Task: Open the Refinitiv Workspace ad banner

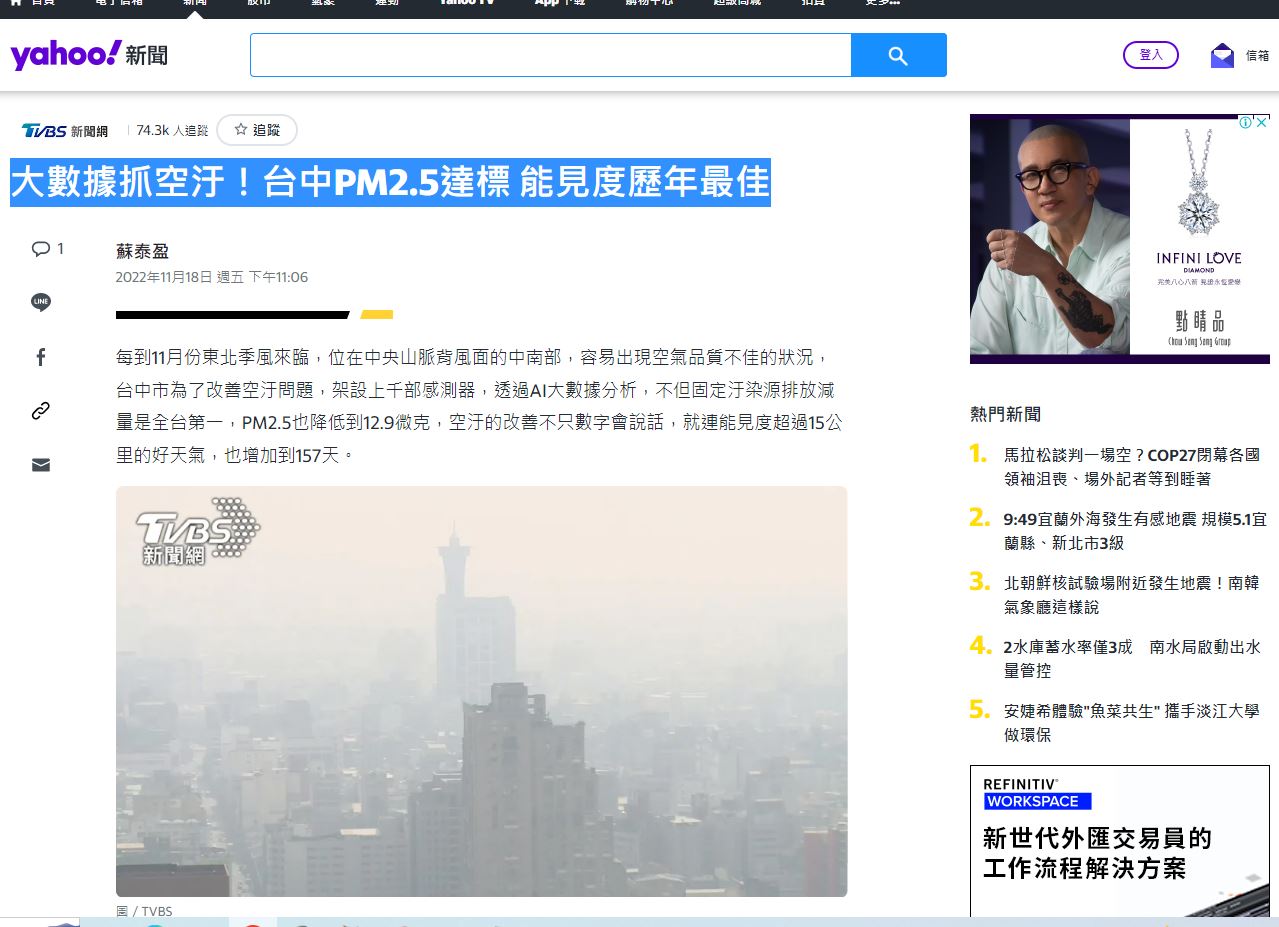Action: 1120,841
